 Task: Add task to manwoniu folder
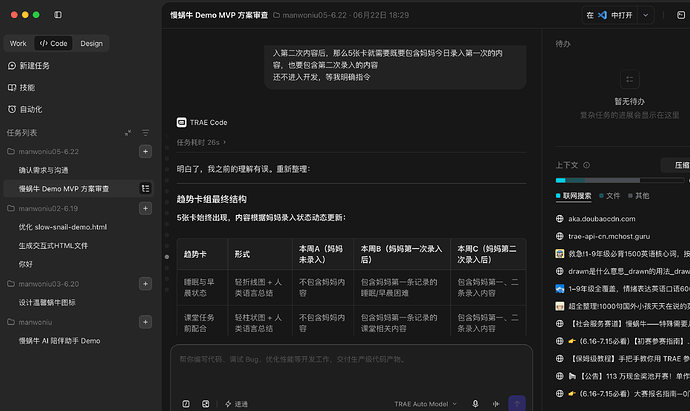coord(145,322)
